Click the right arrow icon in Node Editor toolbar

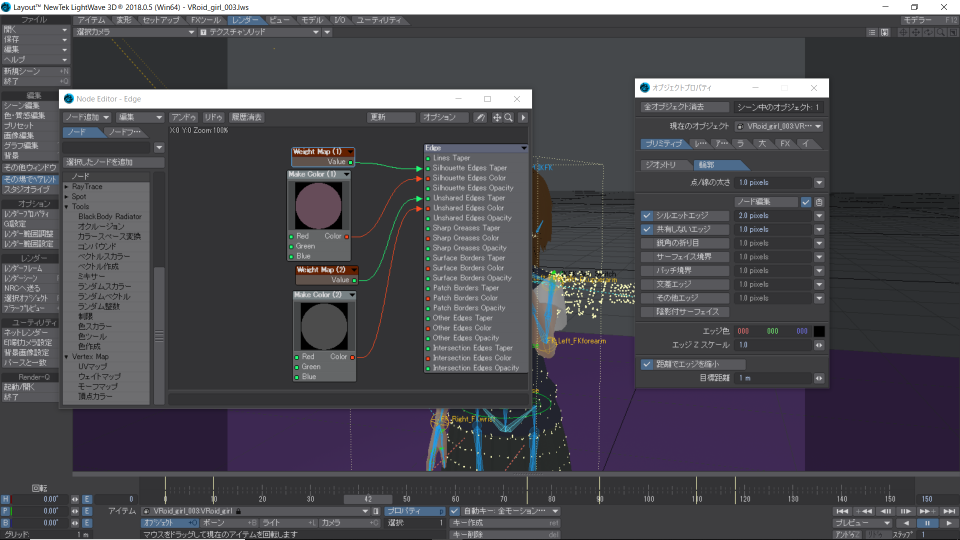click(x=523, y=118)
